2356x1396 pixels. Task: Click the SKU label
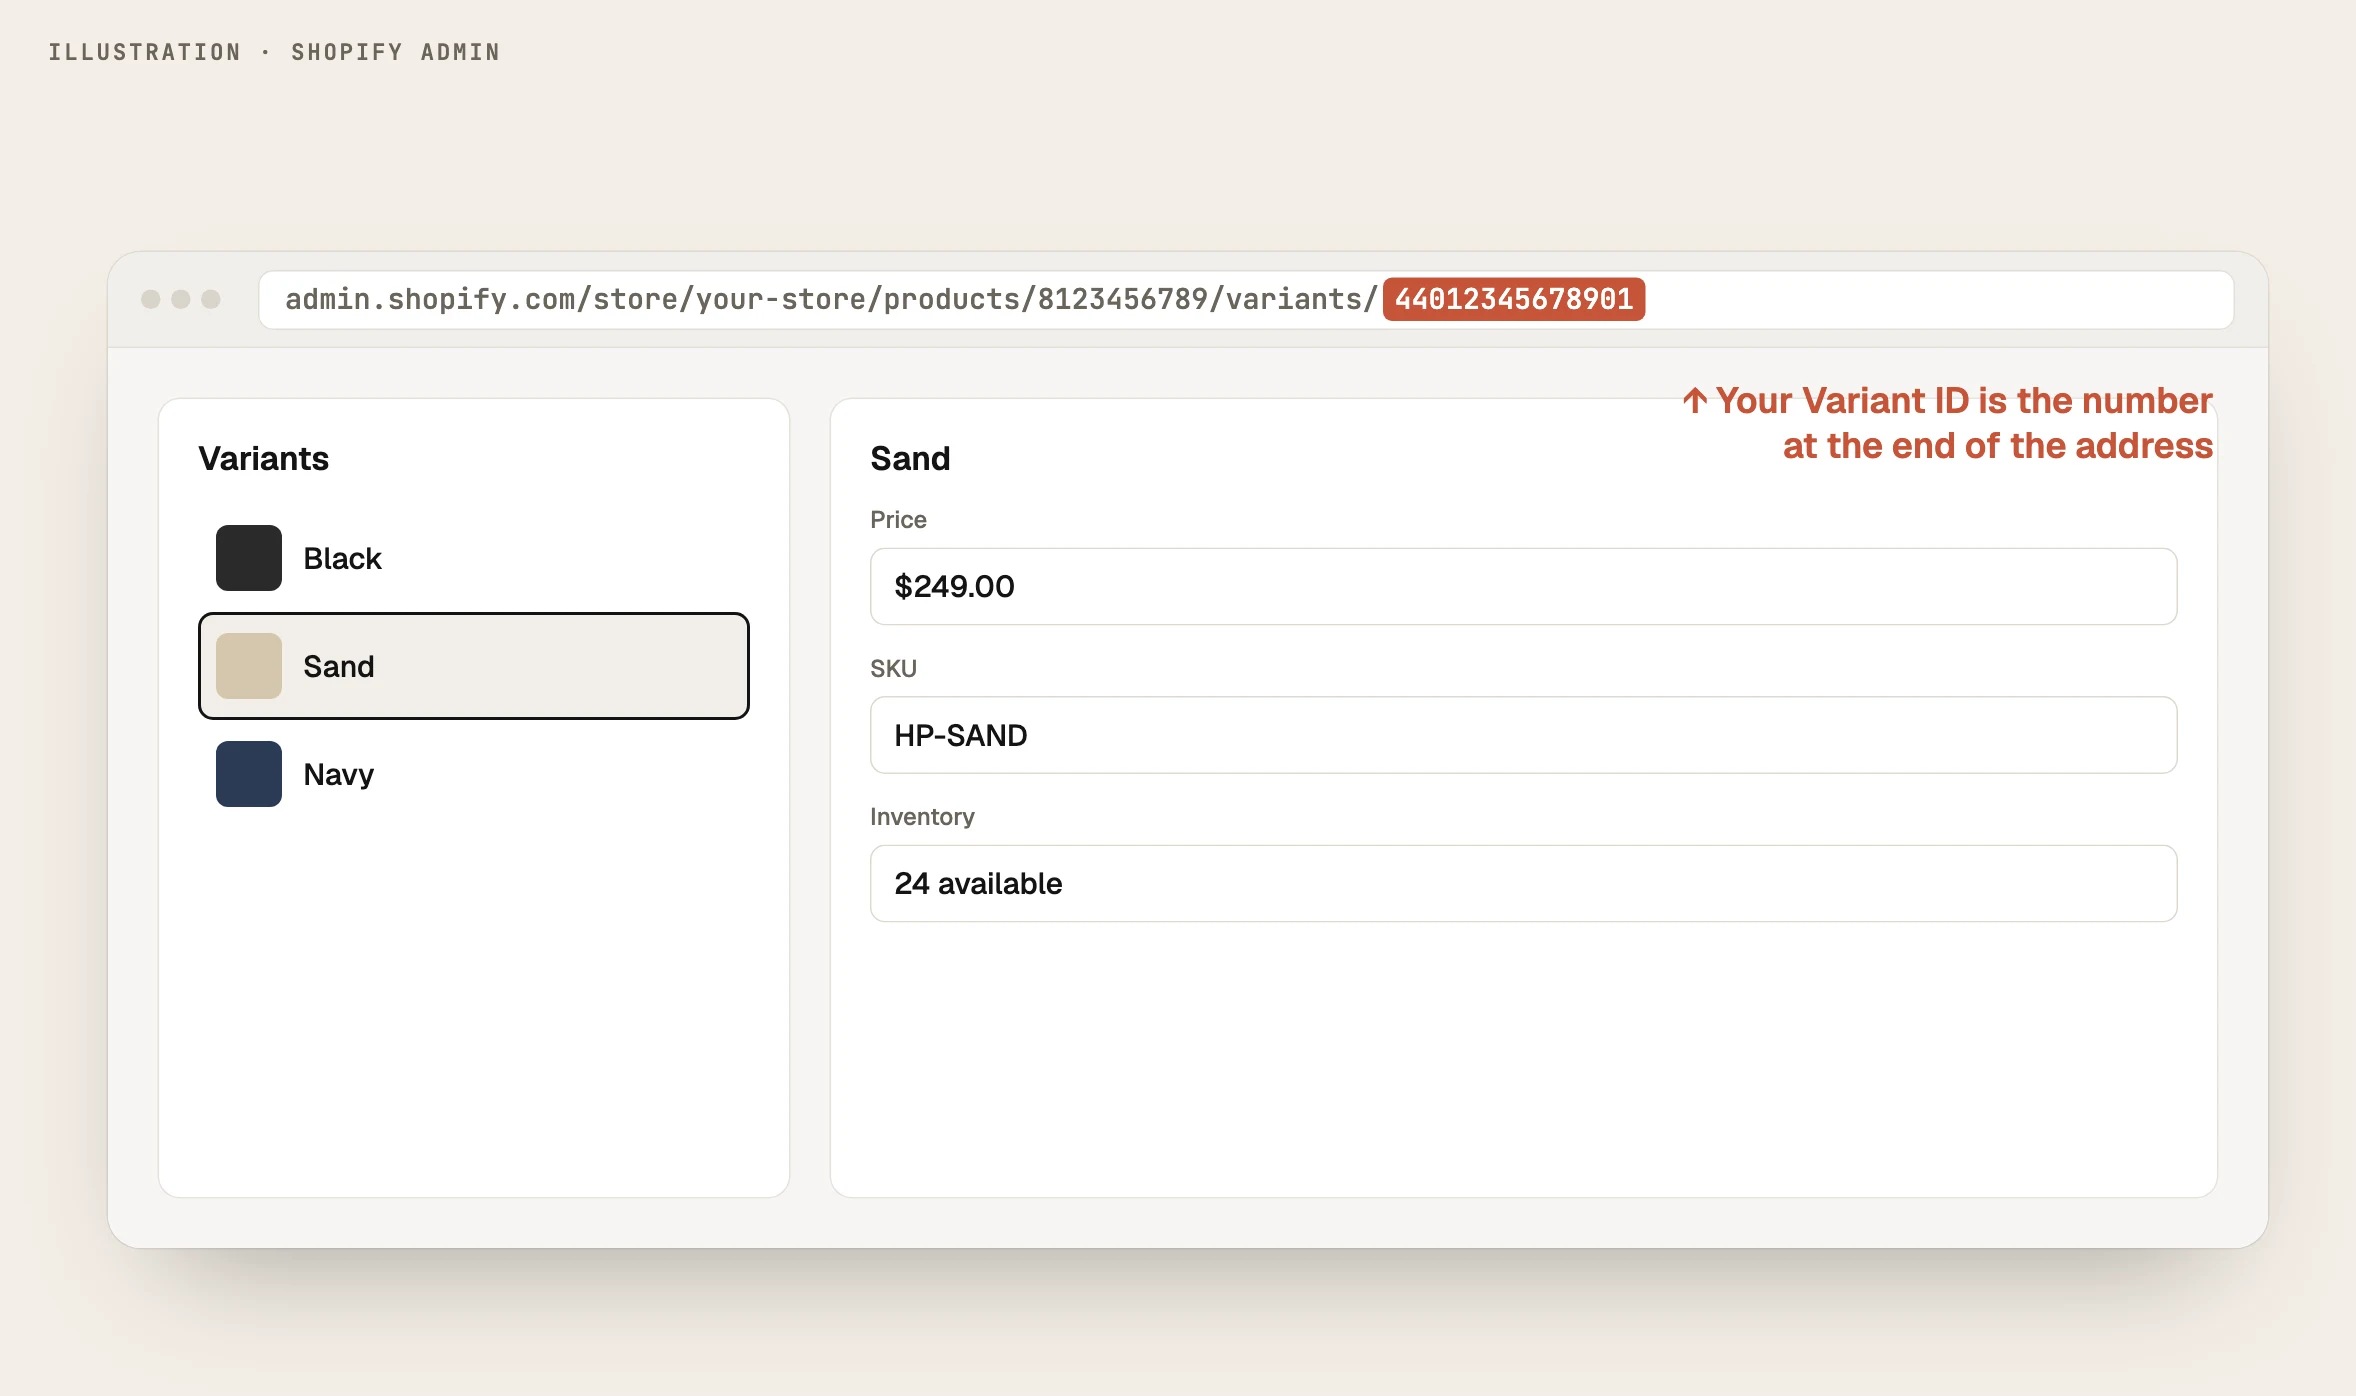click(893, 669)
